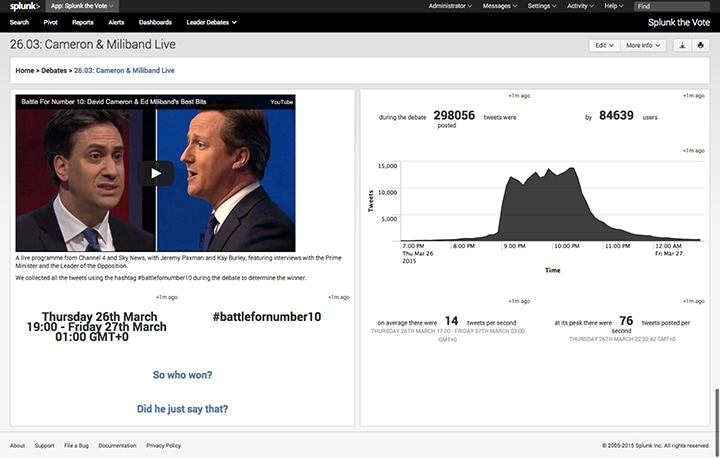Click the #battlefornumber10 hashtag text
Viewport: 720px width, 458px height.
pyautogui.click(x=267, y=317)
